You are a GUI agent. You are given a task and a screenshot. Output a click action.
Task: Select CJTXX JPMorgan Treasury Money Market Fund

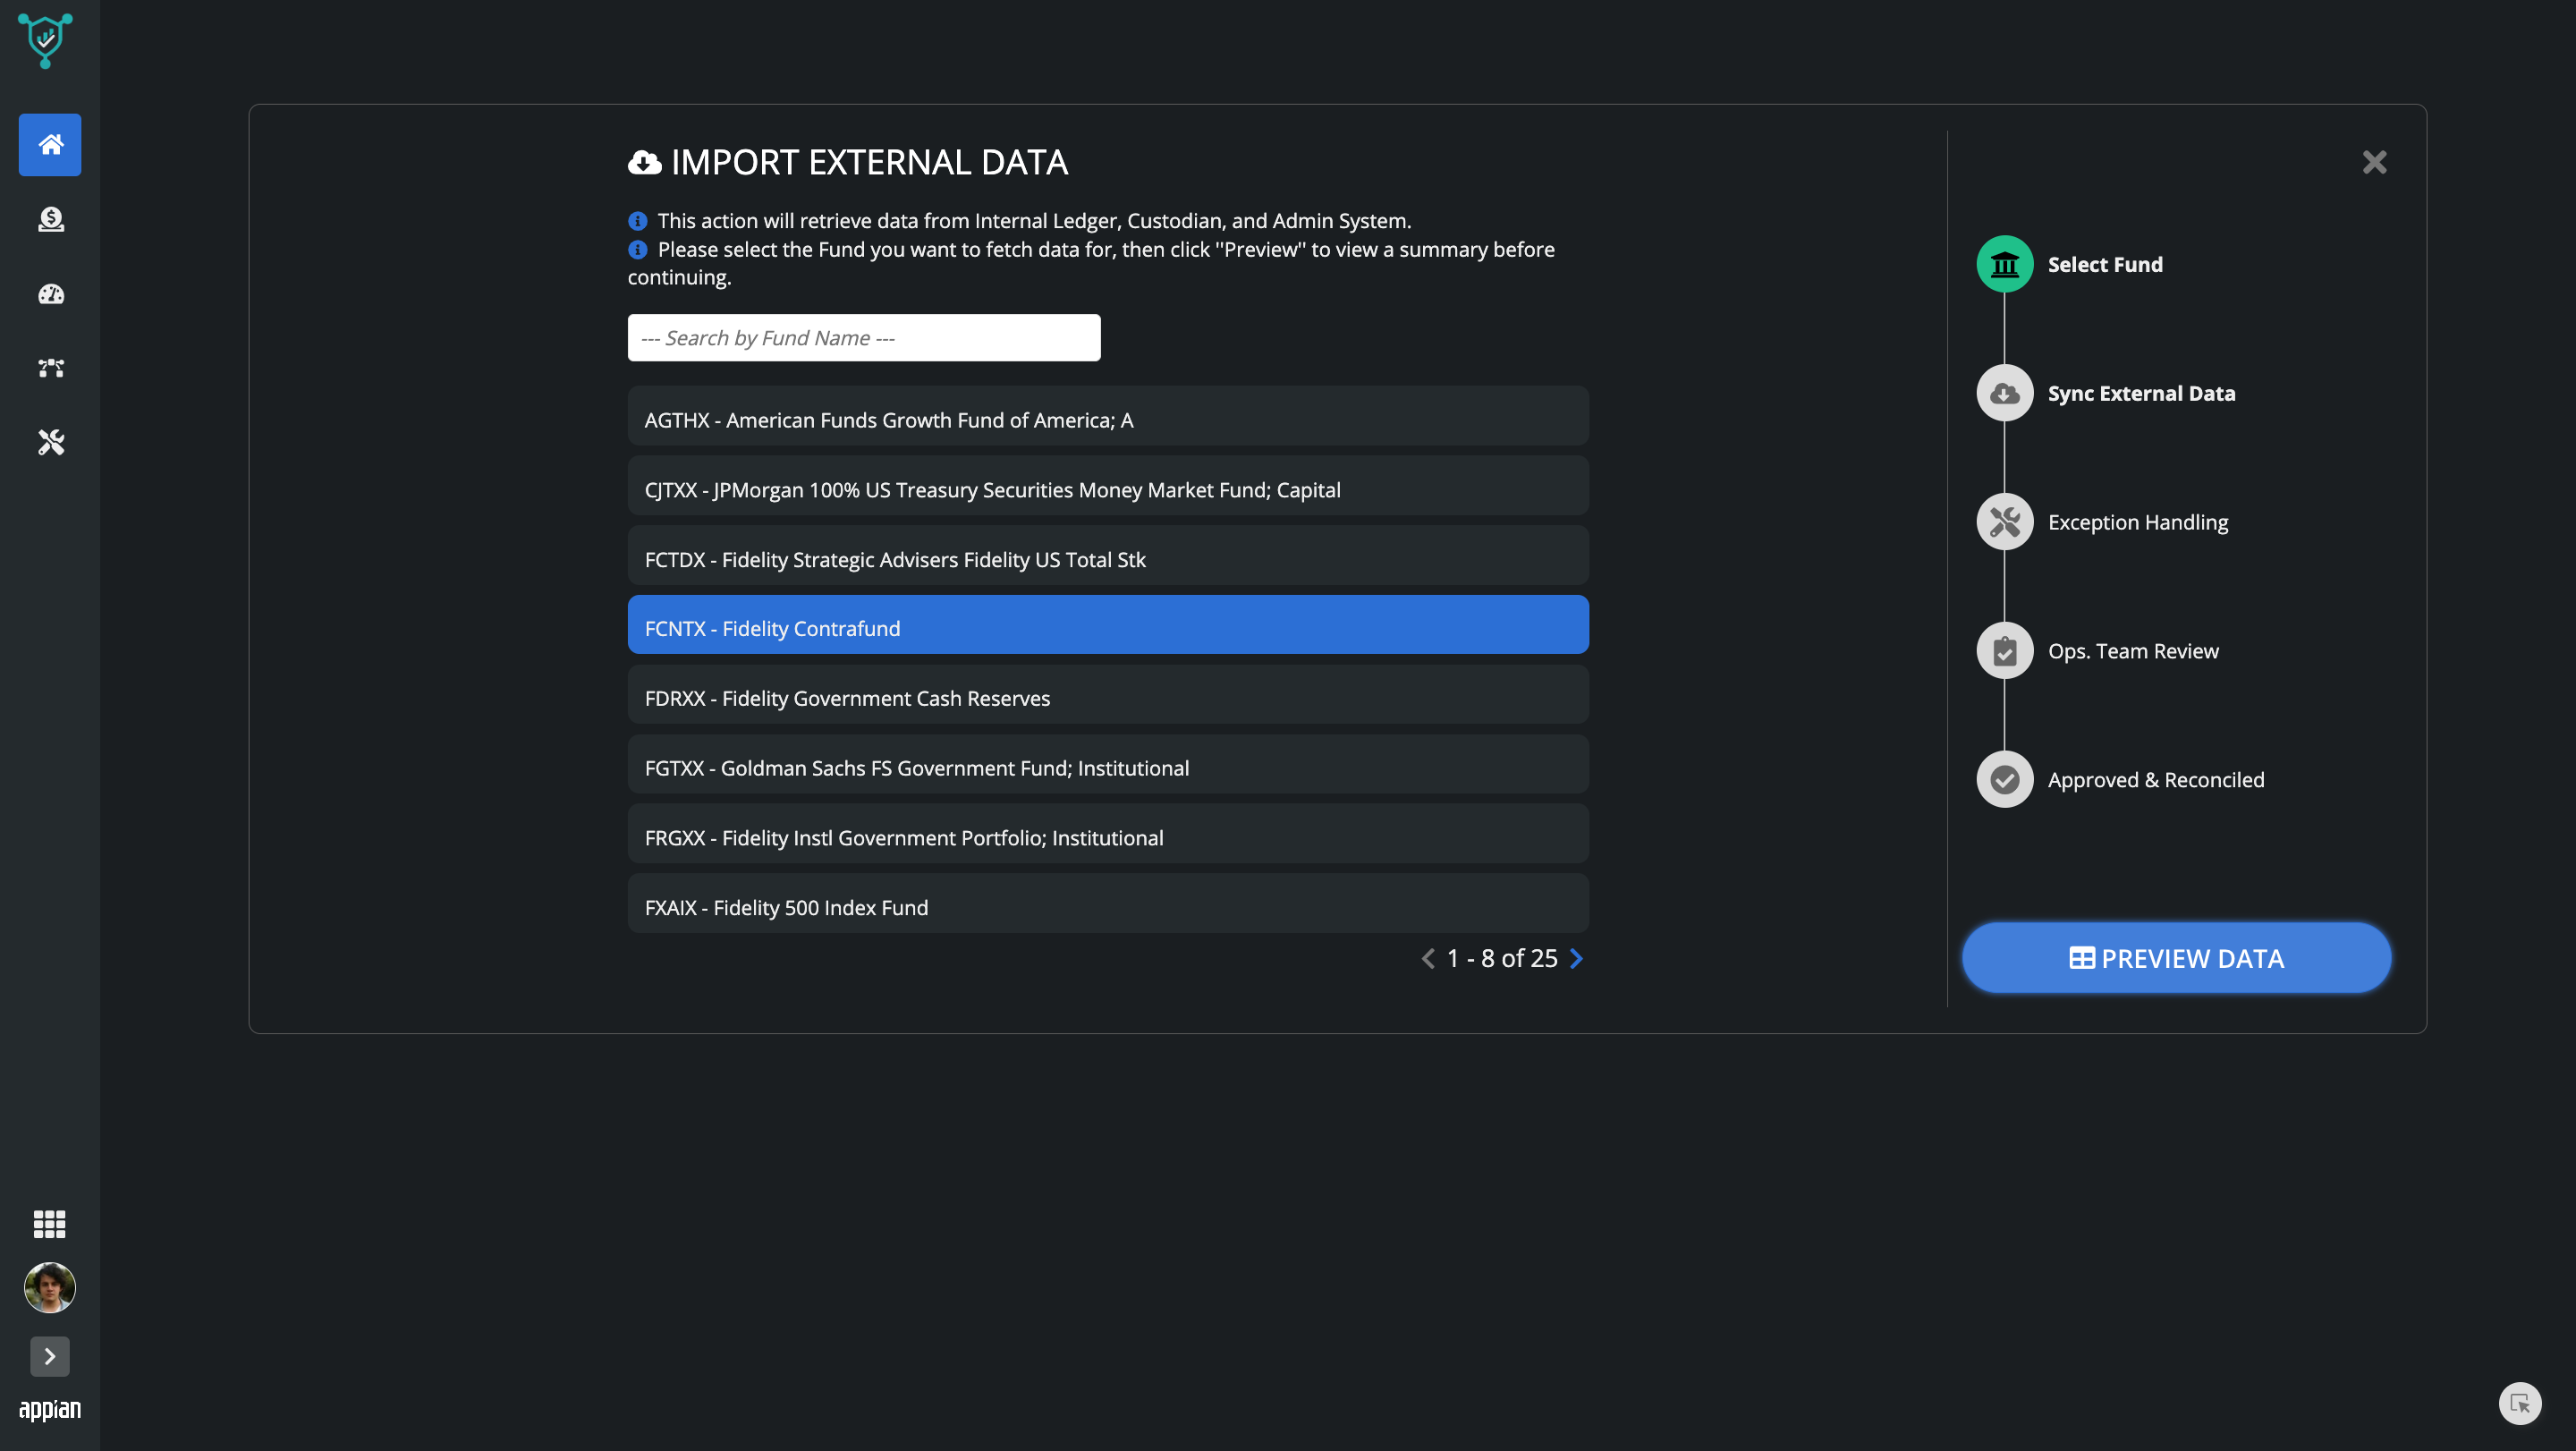tap(1108, 487)
